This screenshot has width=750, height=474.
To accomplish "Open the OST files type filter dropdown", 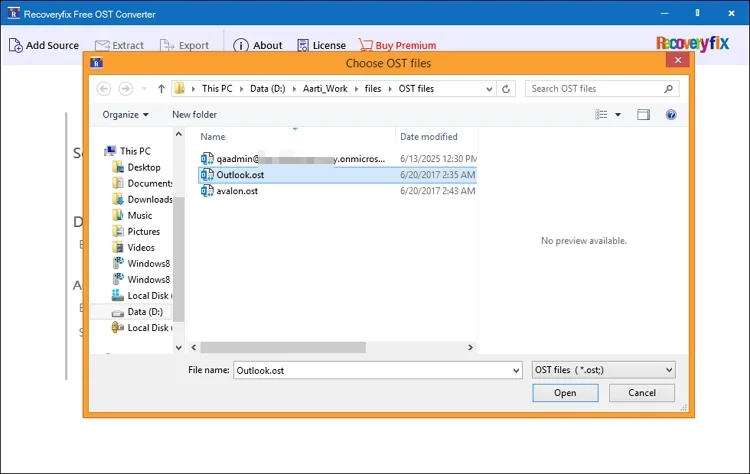I will click(x=604, y=370).
